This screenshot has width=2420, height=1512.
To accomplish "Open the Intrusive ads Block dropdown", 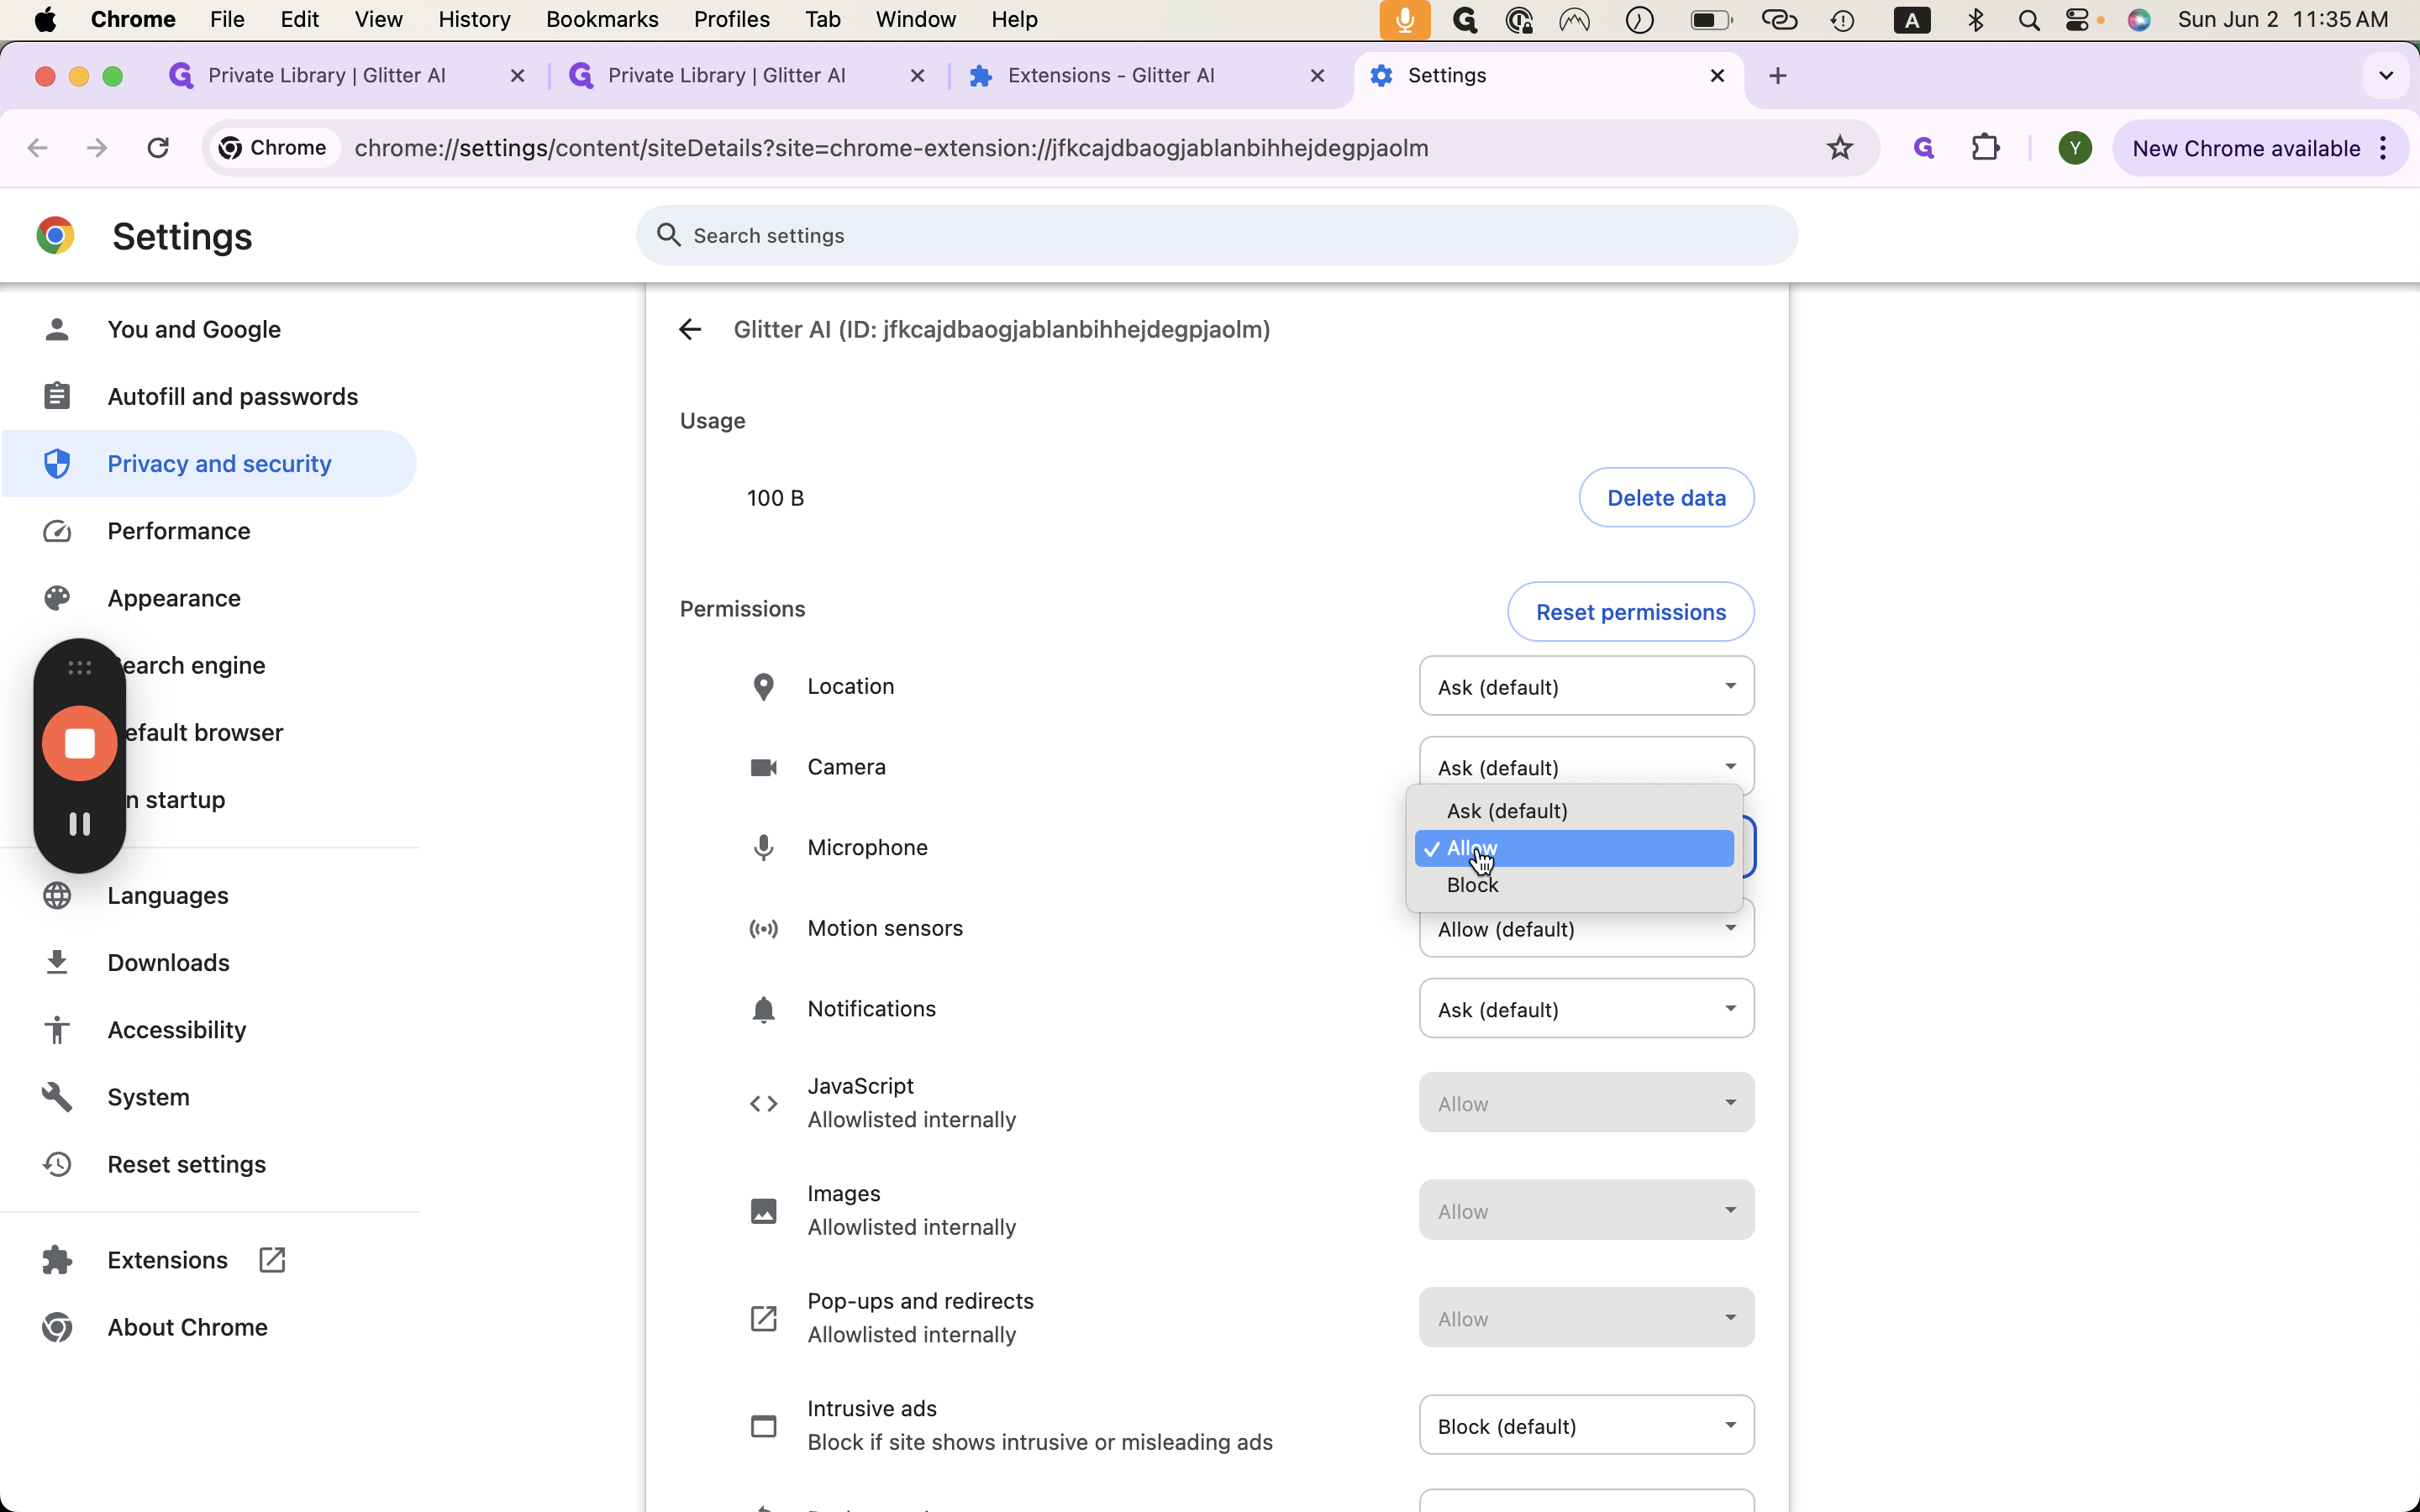I will (1586, 1425).
